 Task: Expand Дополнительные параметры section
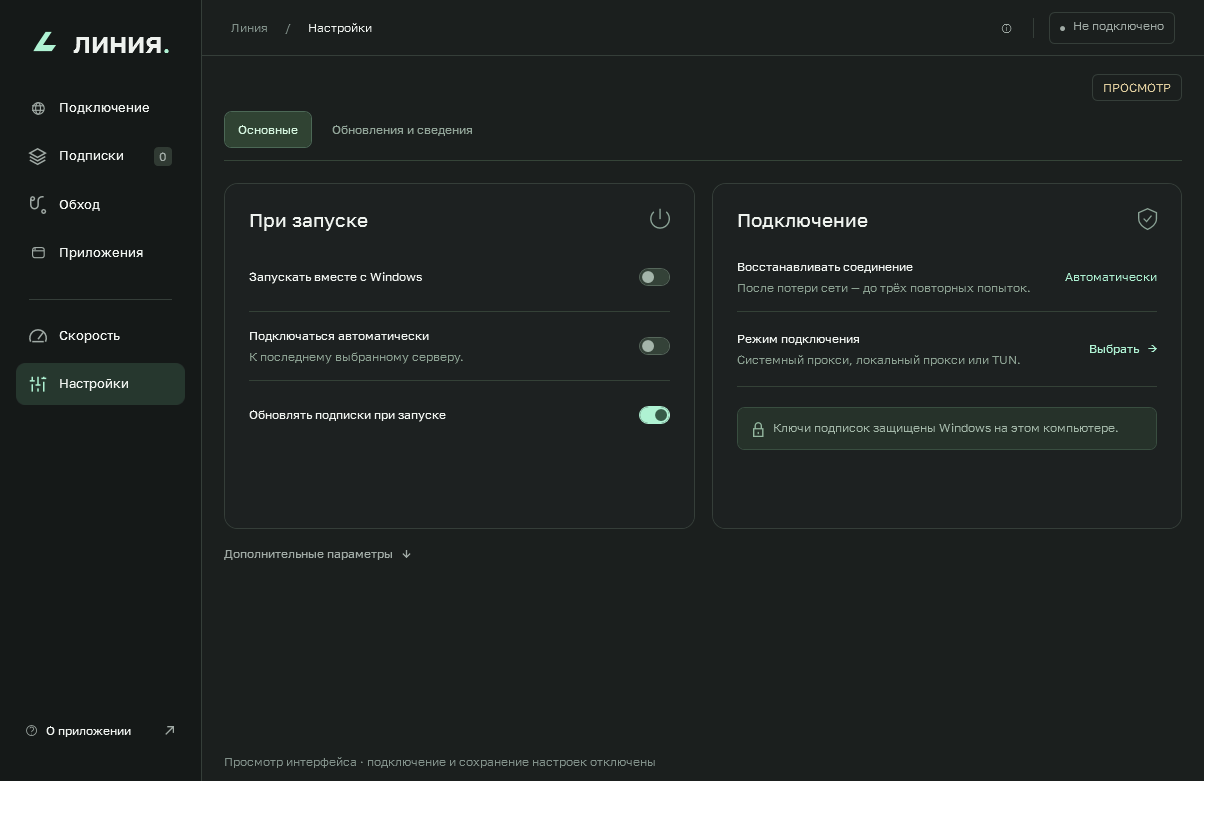click(317, 554)
